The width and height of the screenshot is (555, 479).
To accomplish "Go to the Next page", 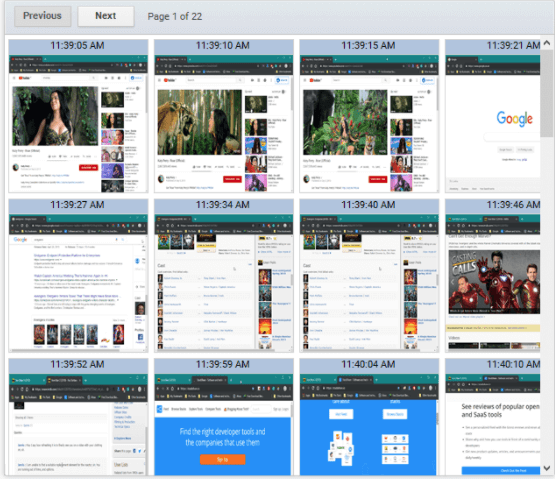I will [106, 16].
